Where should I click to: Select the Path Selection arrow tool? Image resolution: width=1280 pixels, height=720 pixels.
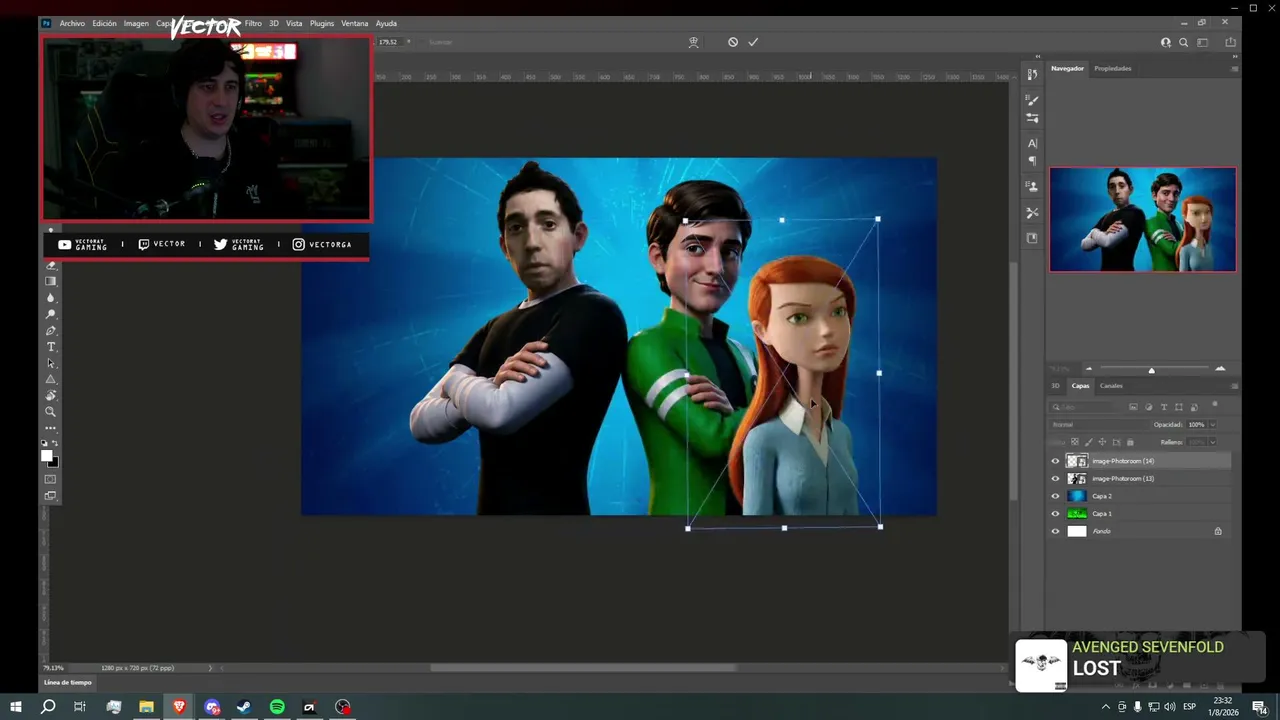tap(52, 363)
